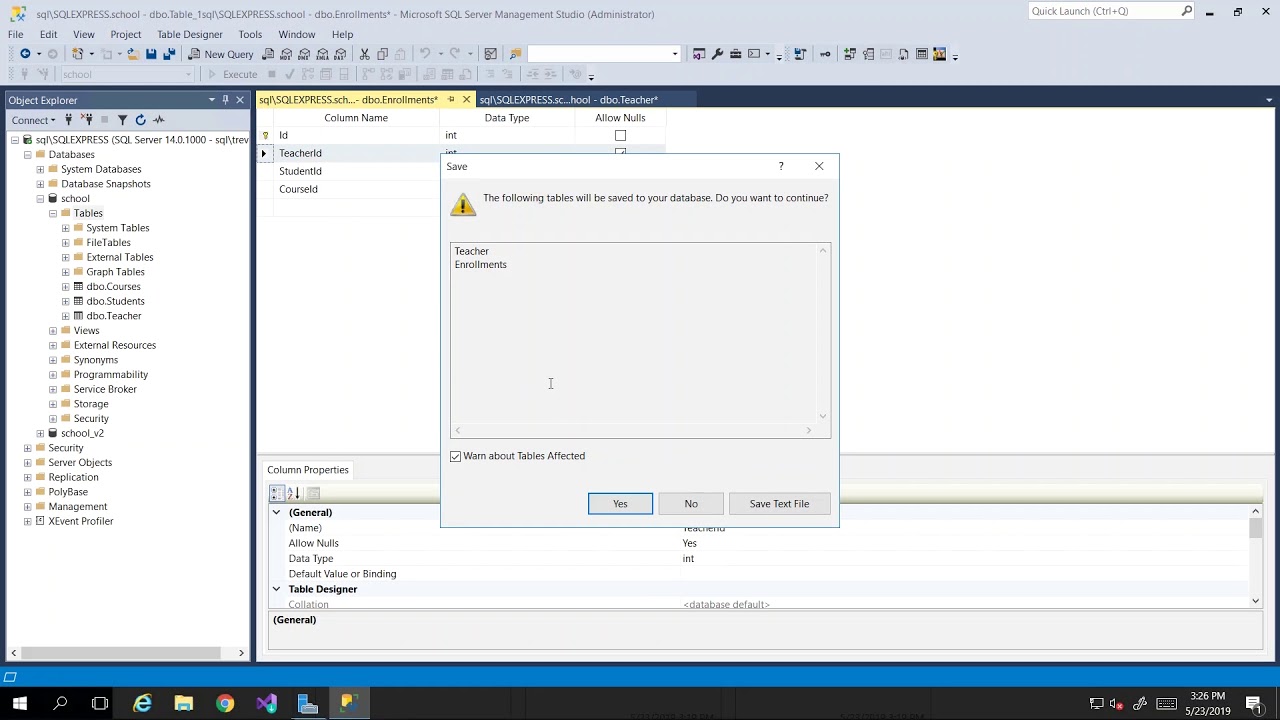Toggle Allow Nulls checkbox for Id row
This screenshot has width=1280, height=720.
point(620,135)
